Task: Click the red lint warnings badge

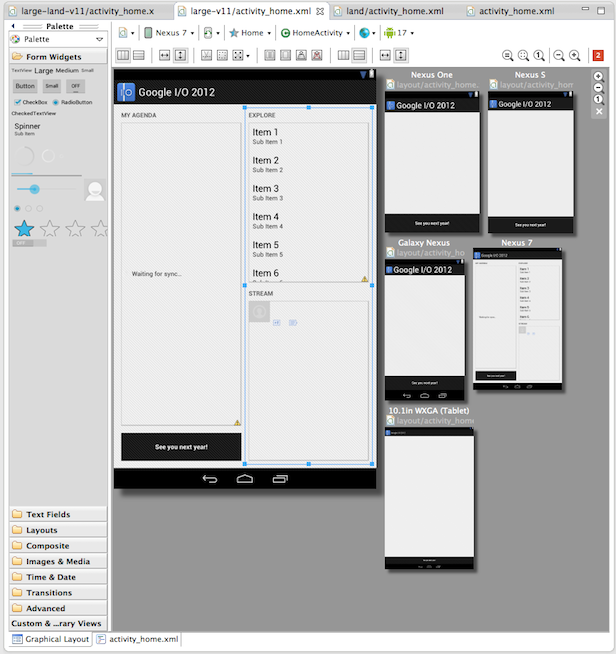Action: click(598, 55)
